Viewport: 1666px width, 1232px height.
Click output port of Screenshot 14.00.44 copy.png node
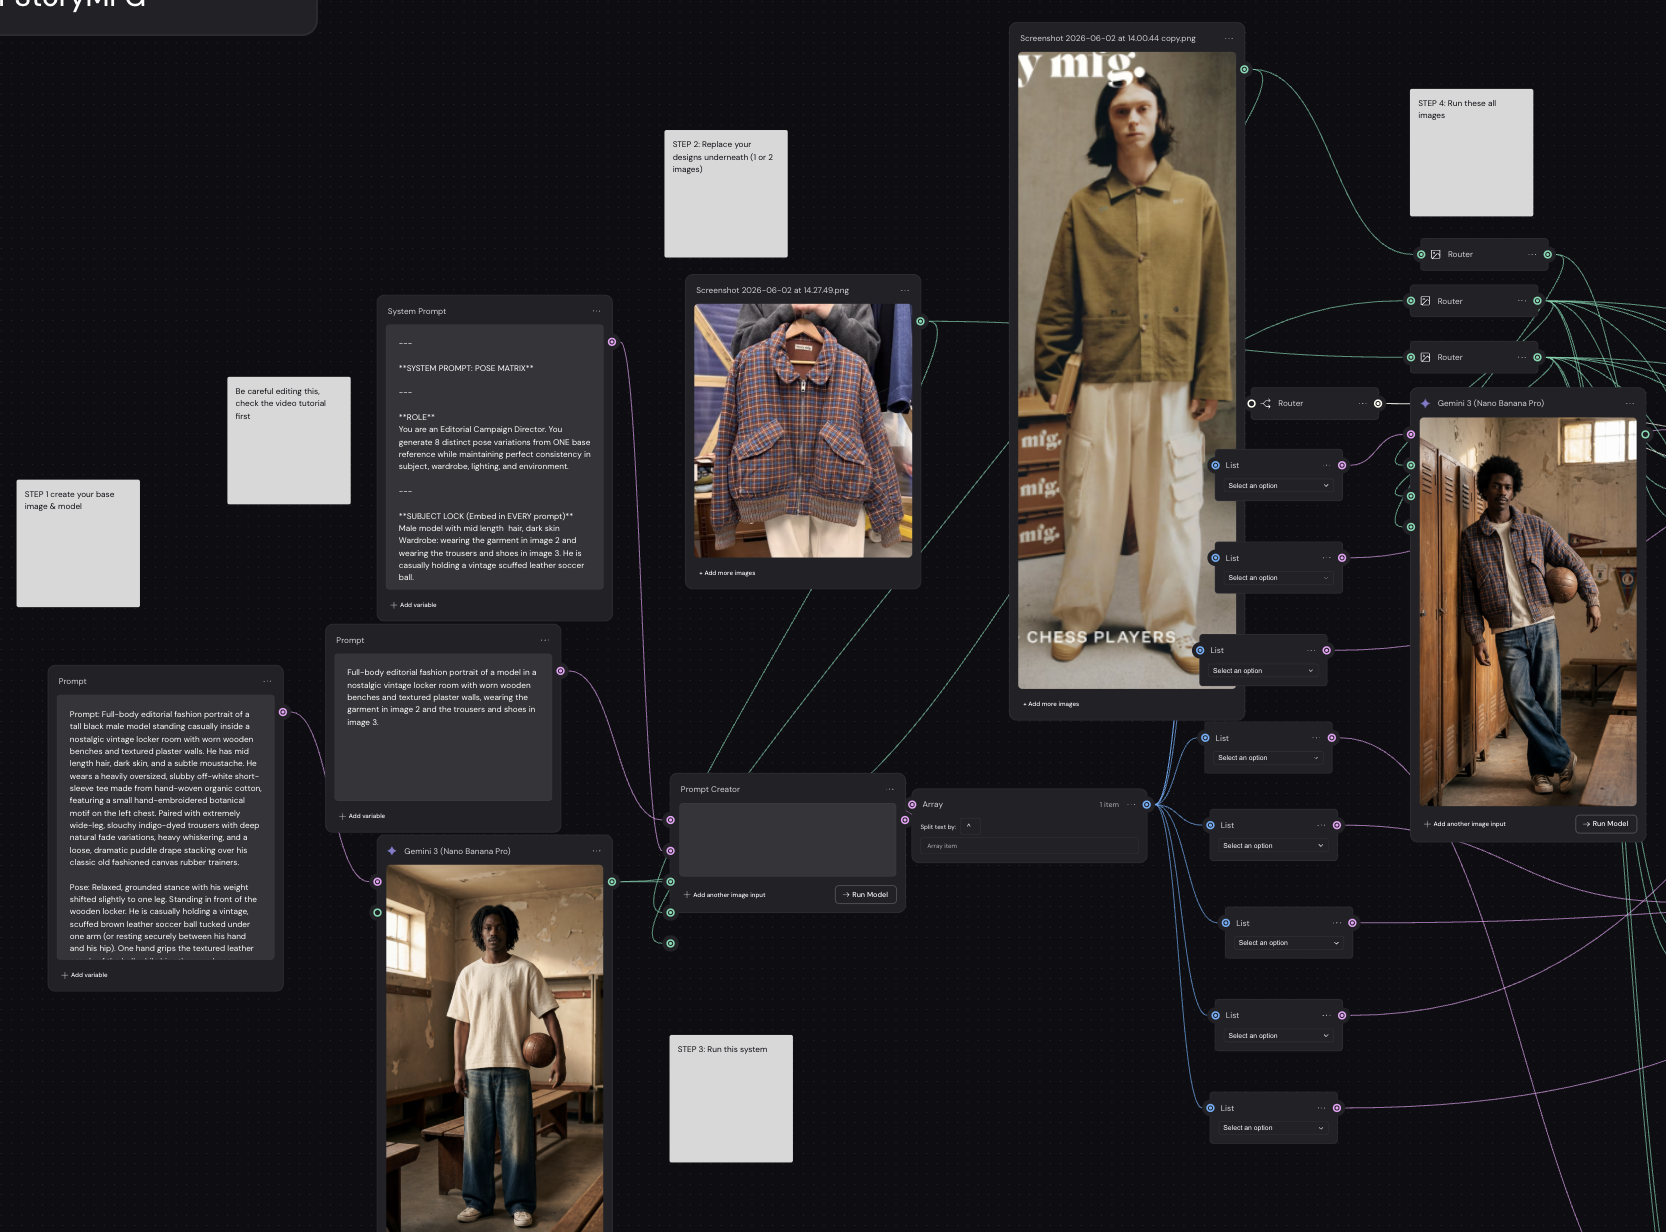[x=1244, y=70]
